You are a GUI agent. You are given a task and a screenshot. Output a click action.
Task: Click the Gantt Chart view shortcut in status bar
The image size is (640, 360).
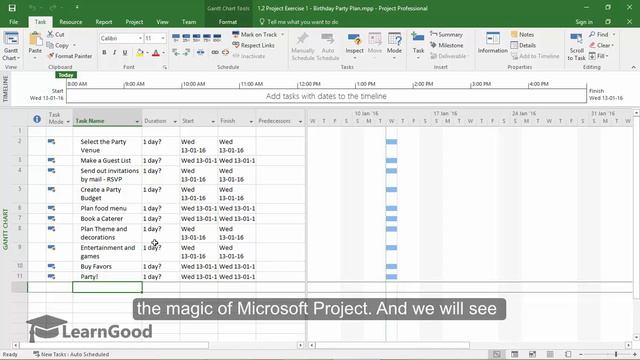point(497,354)
